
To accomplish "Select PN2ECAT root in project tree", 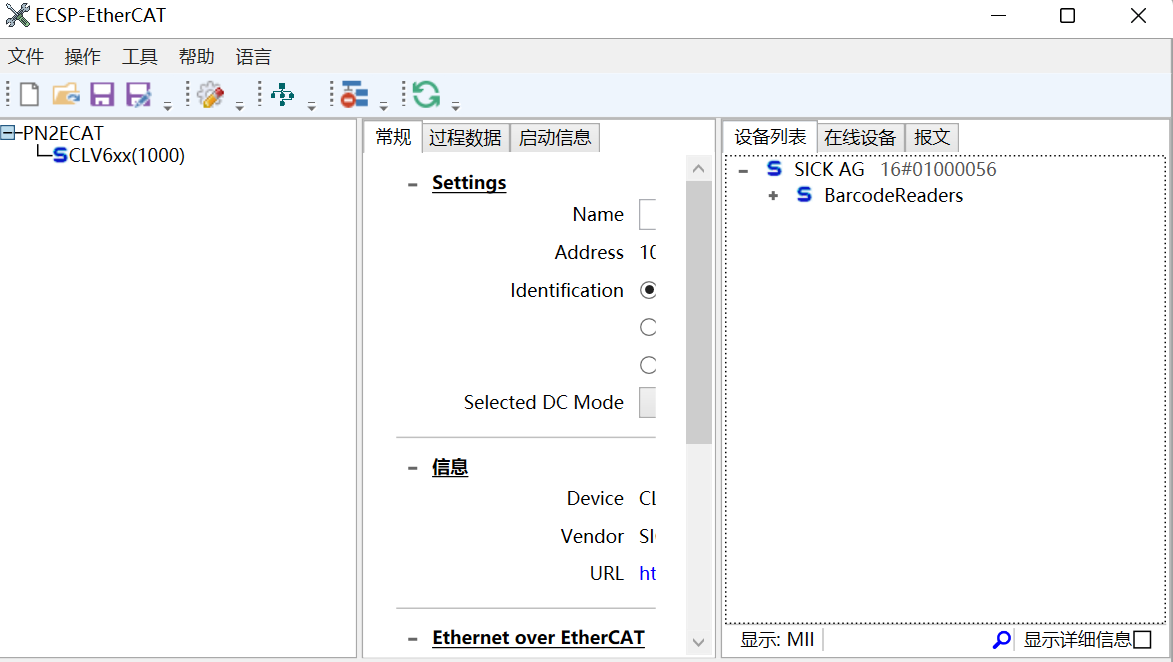I will pyautogui.click(x=64, y=133).
